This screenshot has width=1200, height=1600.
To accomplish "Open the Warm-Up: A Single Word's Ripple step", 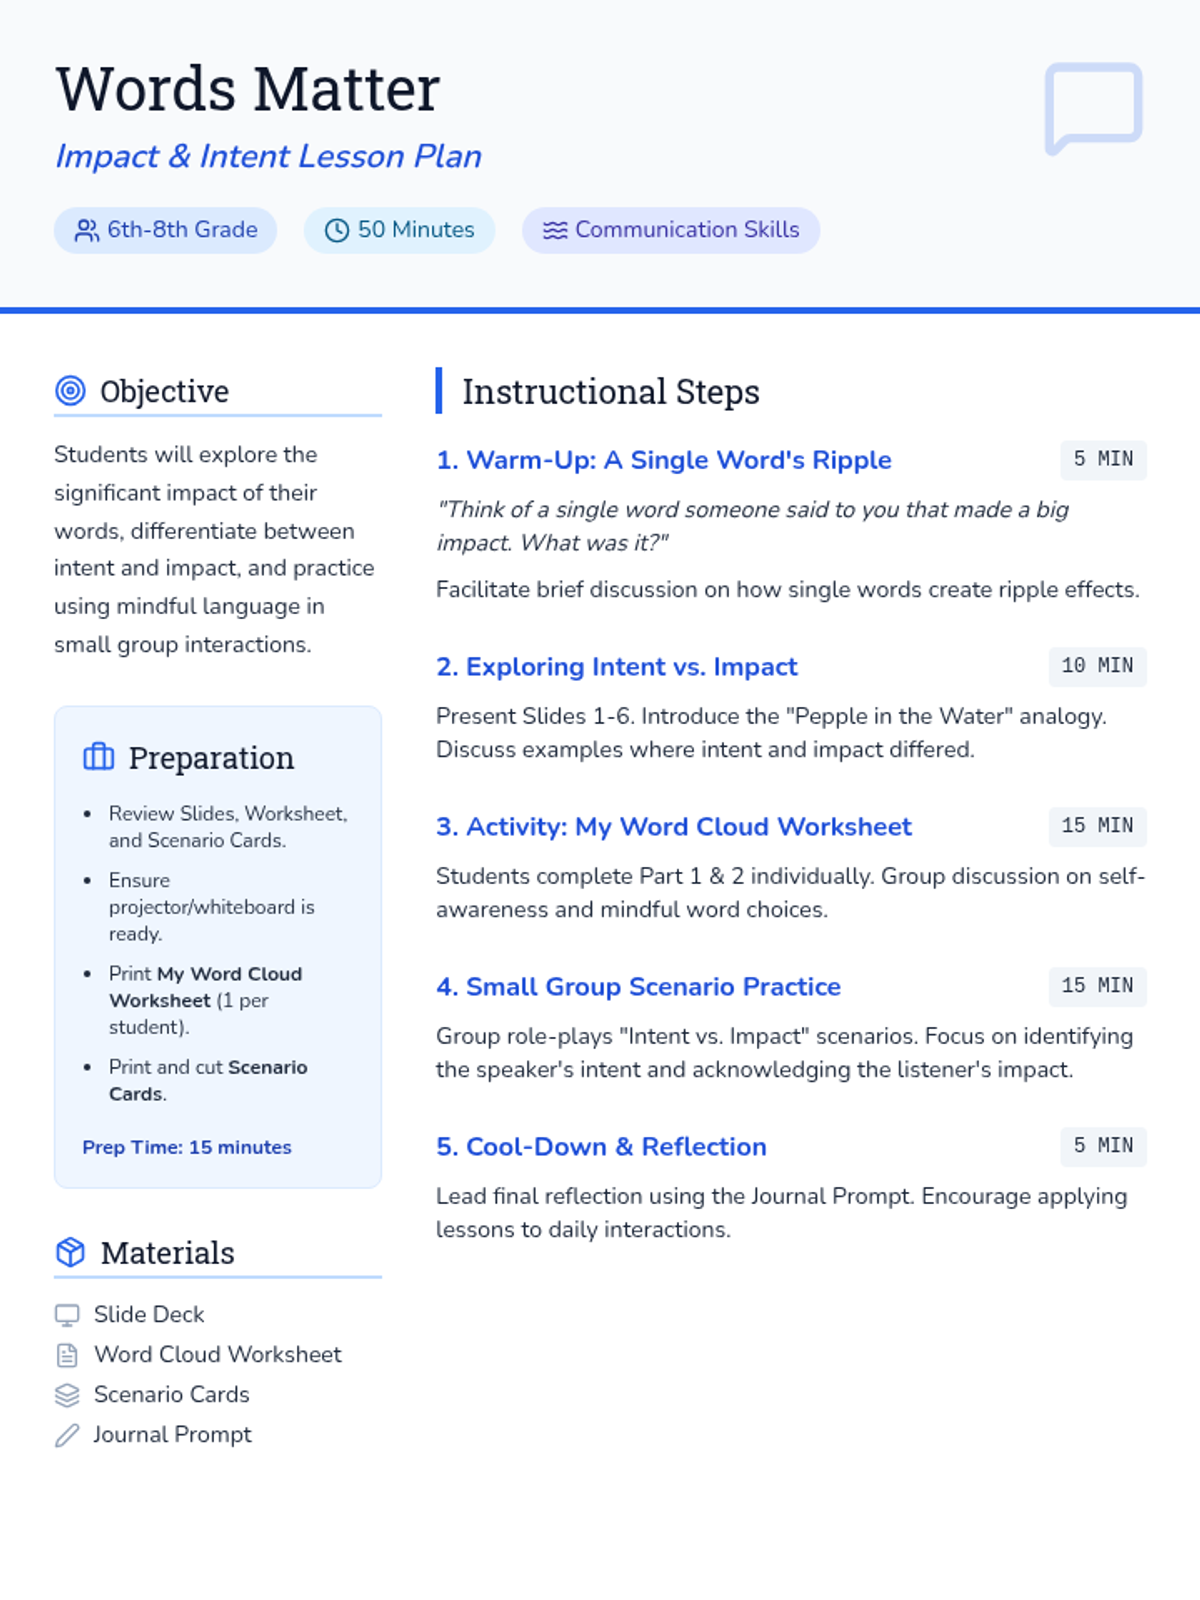I will (x=663, y=460).
